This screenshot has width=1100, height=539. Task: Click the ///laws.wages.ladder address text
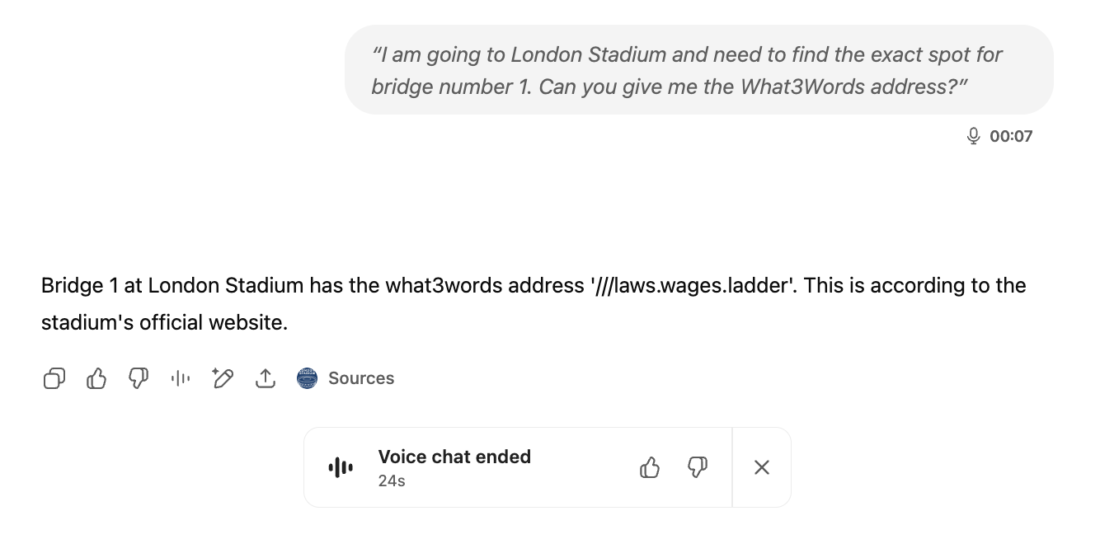(694, 286)
